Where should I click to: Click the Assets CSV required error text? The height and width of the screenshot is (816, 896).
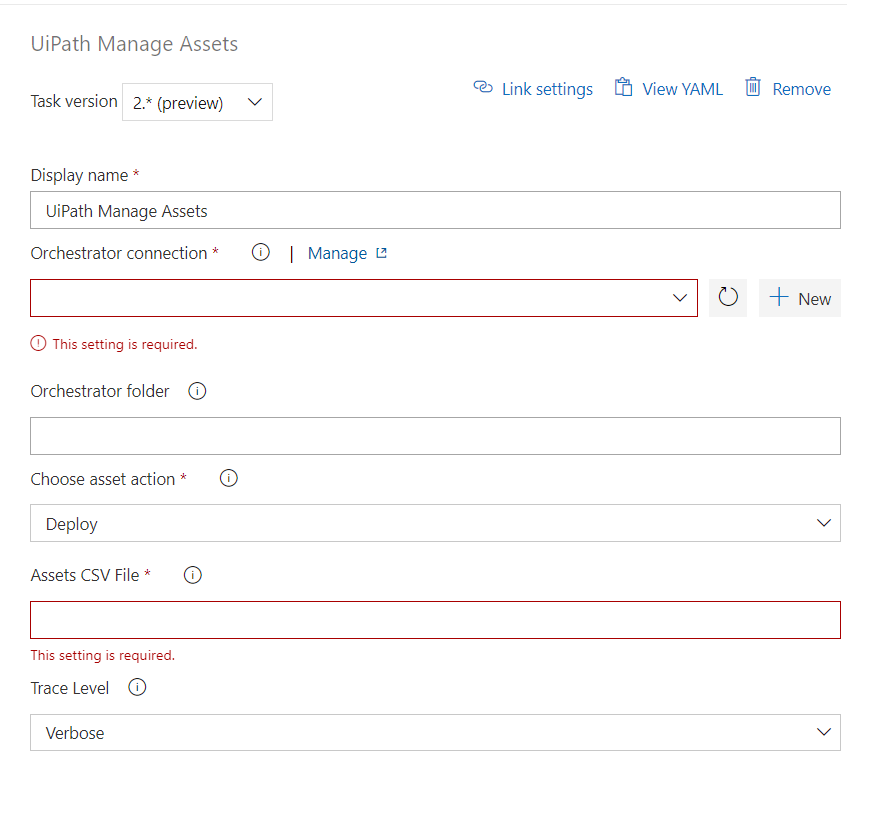coord(103,655)
